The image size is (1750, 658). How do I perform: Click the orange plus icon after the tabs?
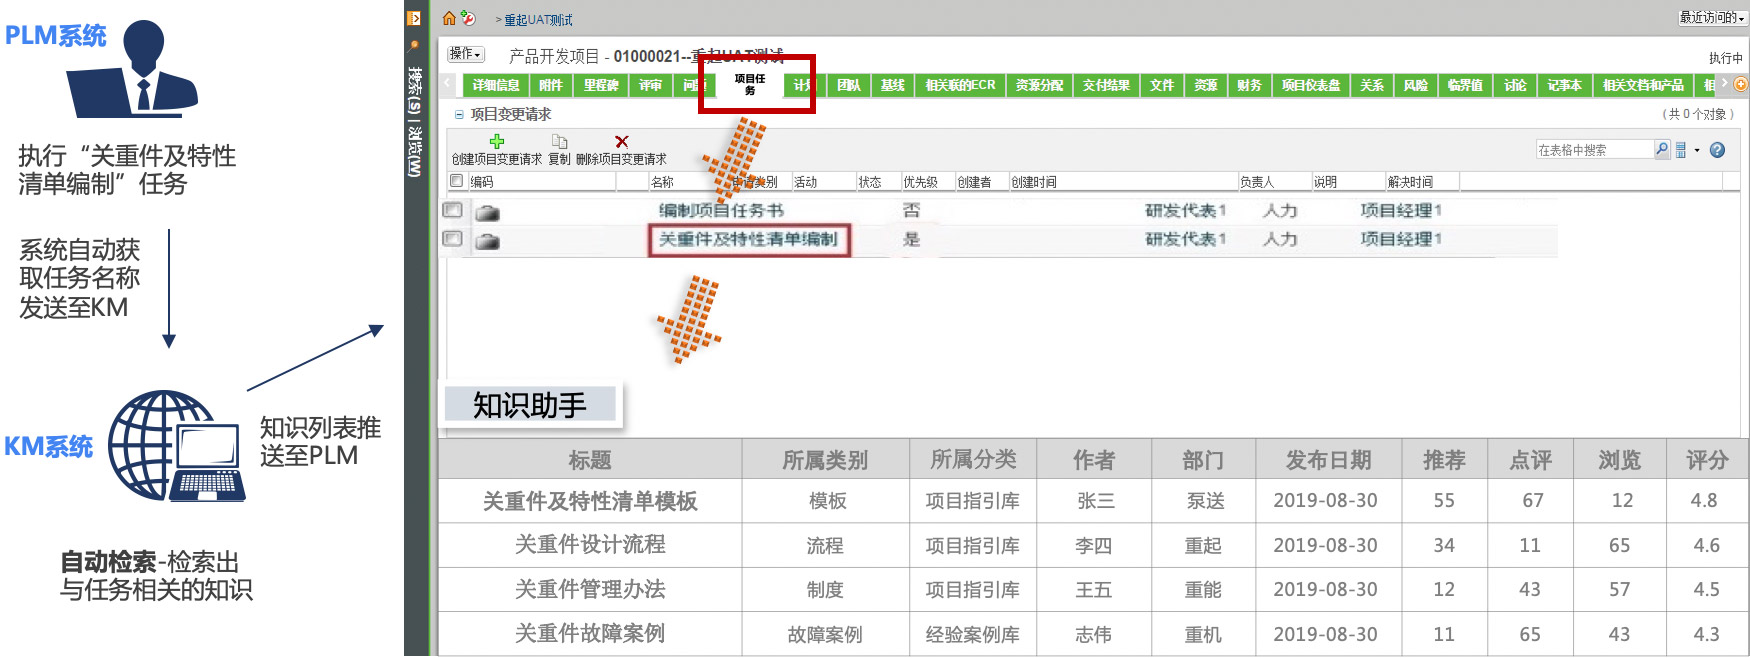(x=1740, y=85)
